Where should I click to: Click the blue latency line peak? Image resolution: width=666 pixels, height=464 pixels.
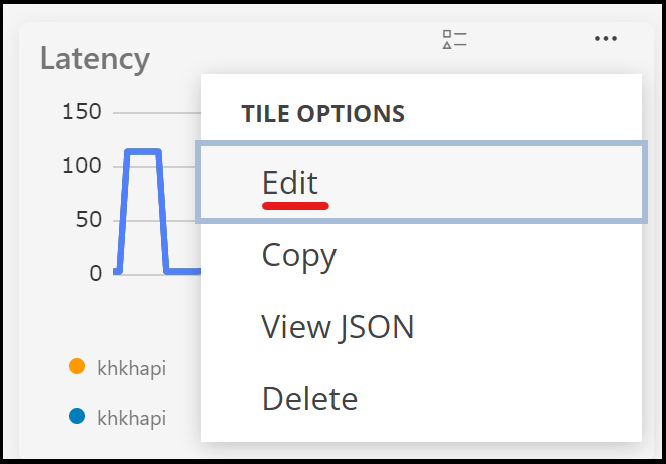[143, 152]
